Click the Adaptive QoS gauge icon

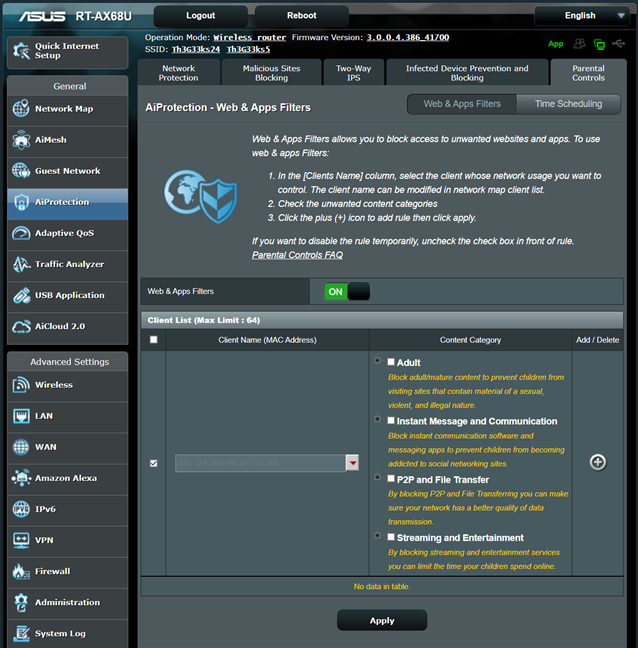(21, 233)
